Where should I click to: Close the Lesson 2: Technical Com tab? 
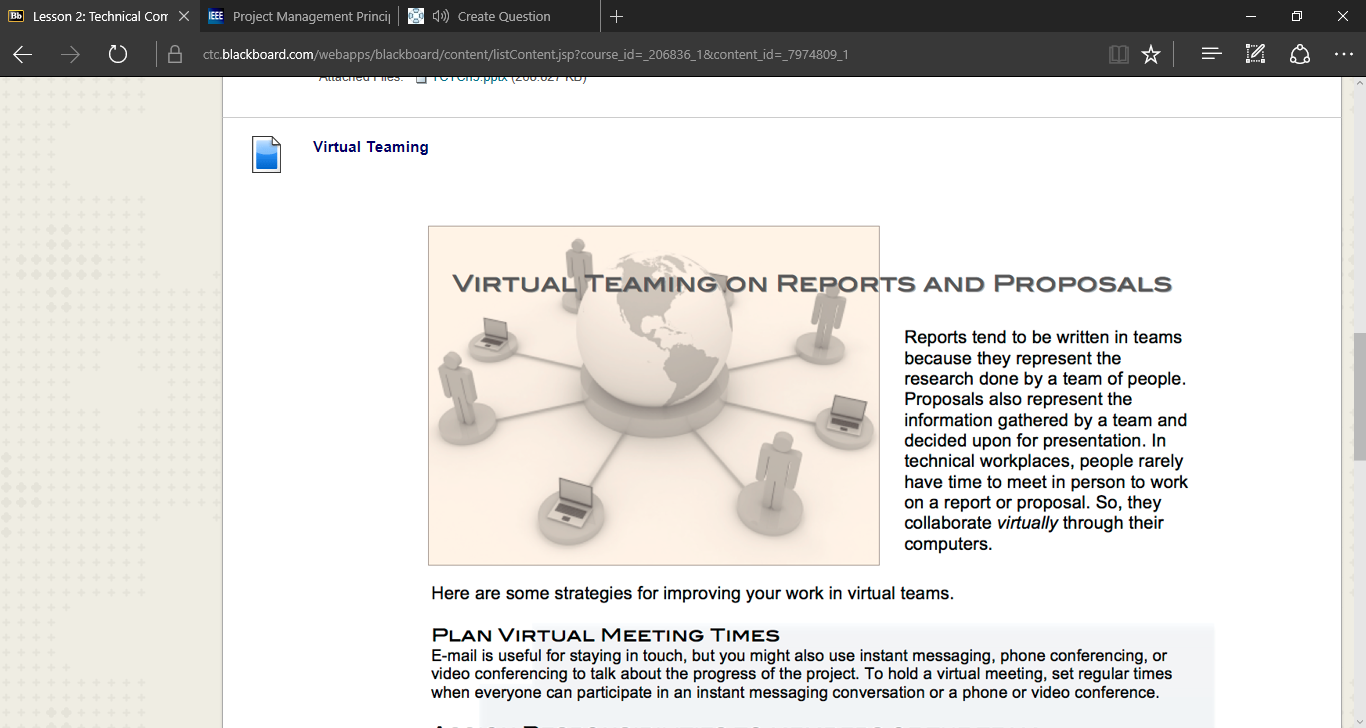183,16
